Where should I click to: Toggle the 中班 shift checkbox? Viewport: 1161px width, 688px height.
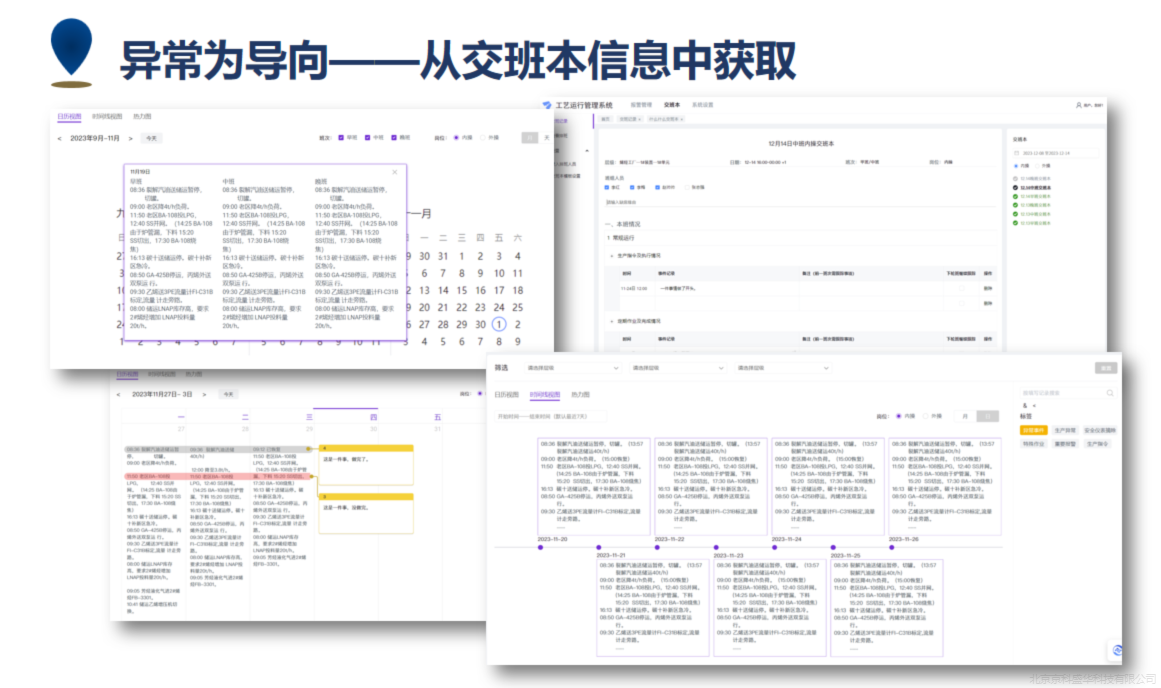click(367, 138)
